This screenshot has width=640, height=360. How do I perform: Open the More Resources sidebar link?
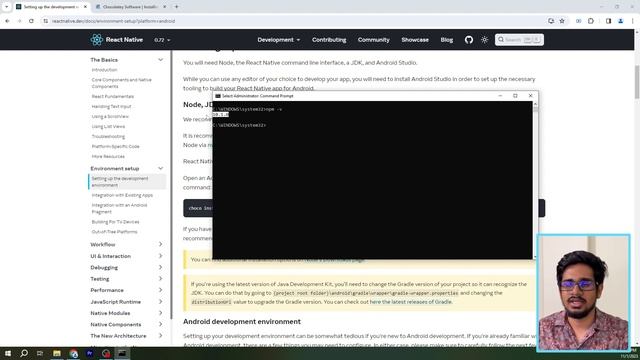point(108,156)
